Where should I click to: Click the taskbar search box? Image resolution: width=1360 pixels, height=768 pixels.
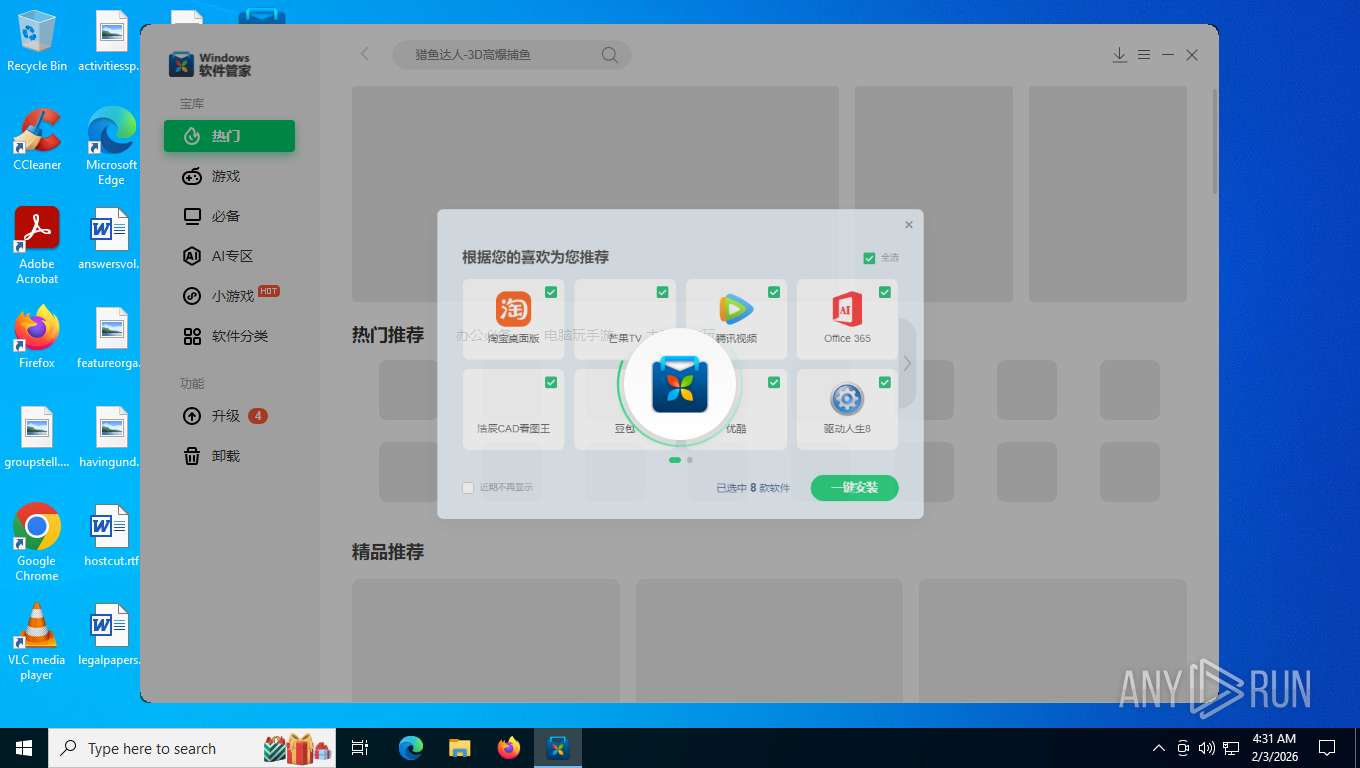coord(192,748)
